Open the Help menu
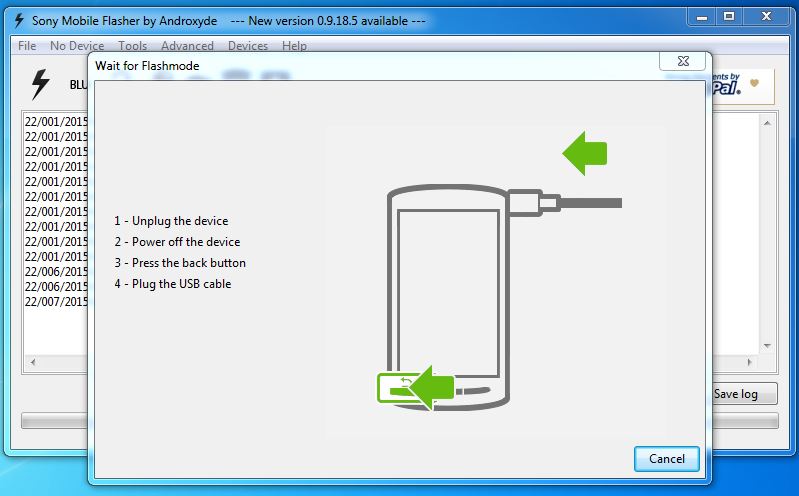Image resolution: width=799 pixels, height=496 pixels. [x=294, y=46]
